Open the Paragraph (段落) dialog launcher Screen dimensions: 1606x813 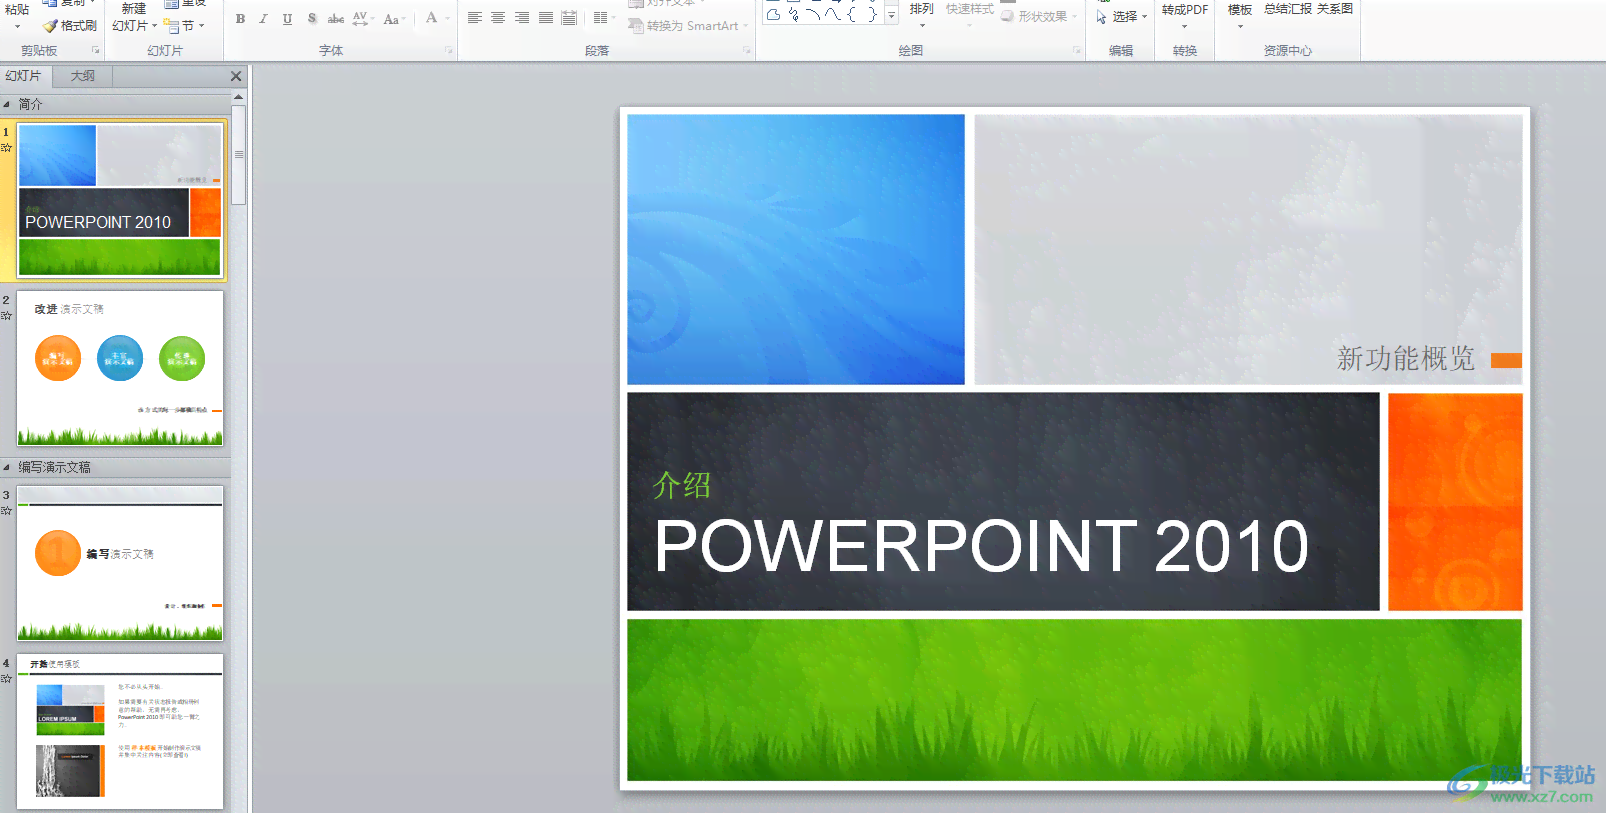point(747,50)
